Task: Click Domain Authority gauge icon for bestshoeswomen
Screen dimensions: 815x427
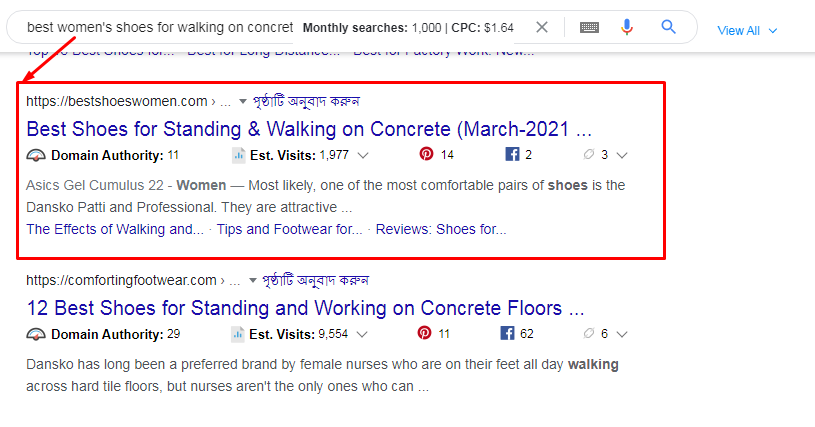Action: pyautogui.click(x=36, y=155)
